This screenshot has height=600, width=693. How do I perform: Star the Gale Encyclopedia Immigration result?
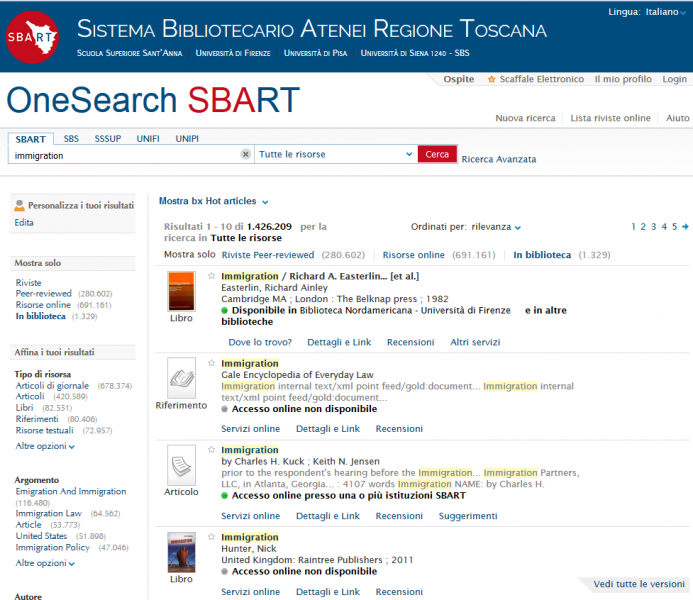211,364
